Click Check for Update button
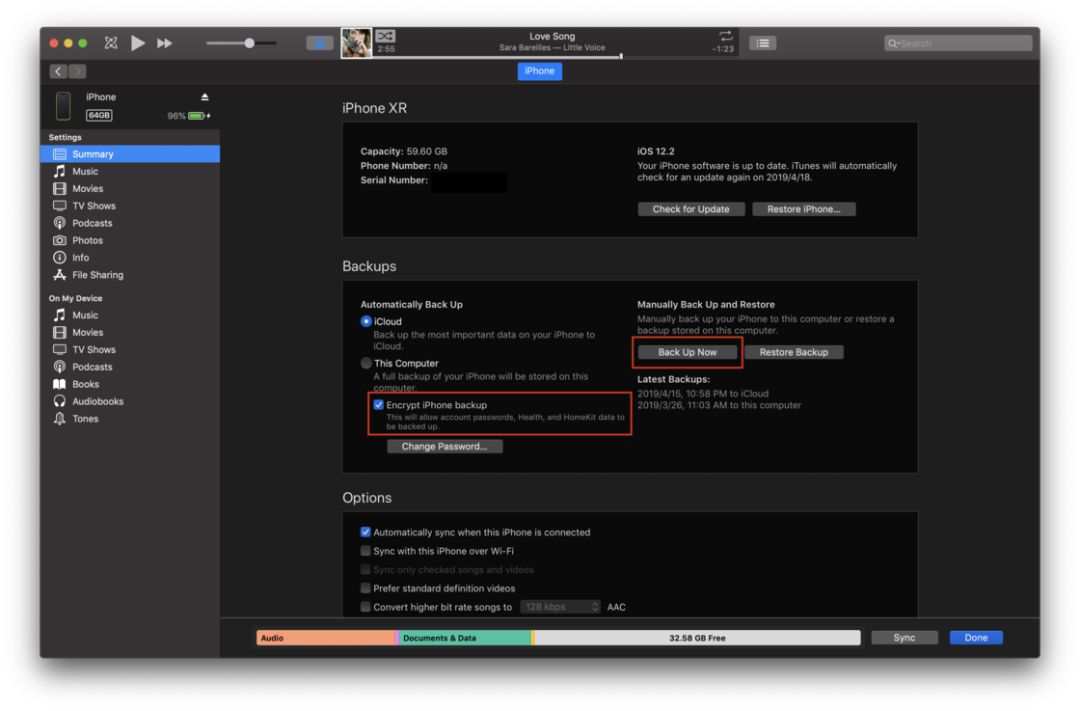Screen dimensions: 1080x711 [691, 209]
